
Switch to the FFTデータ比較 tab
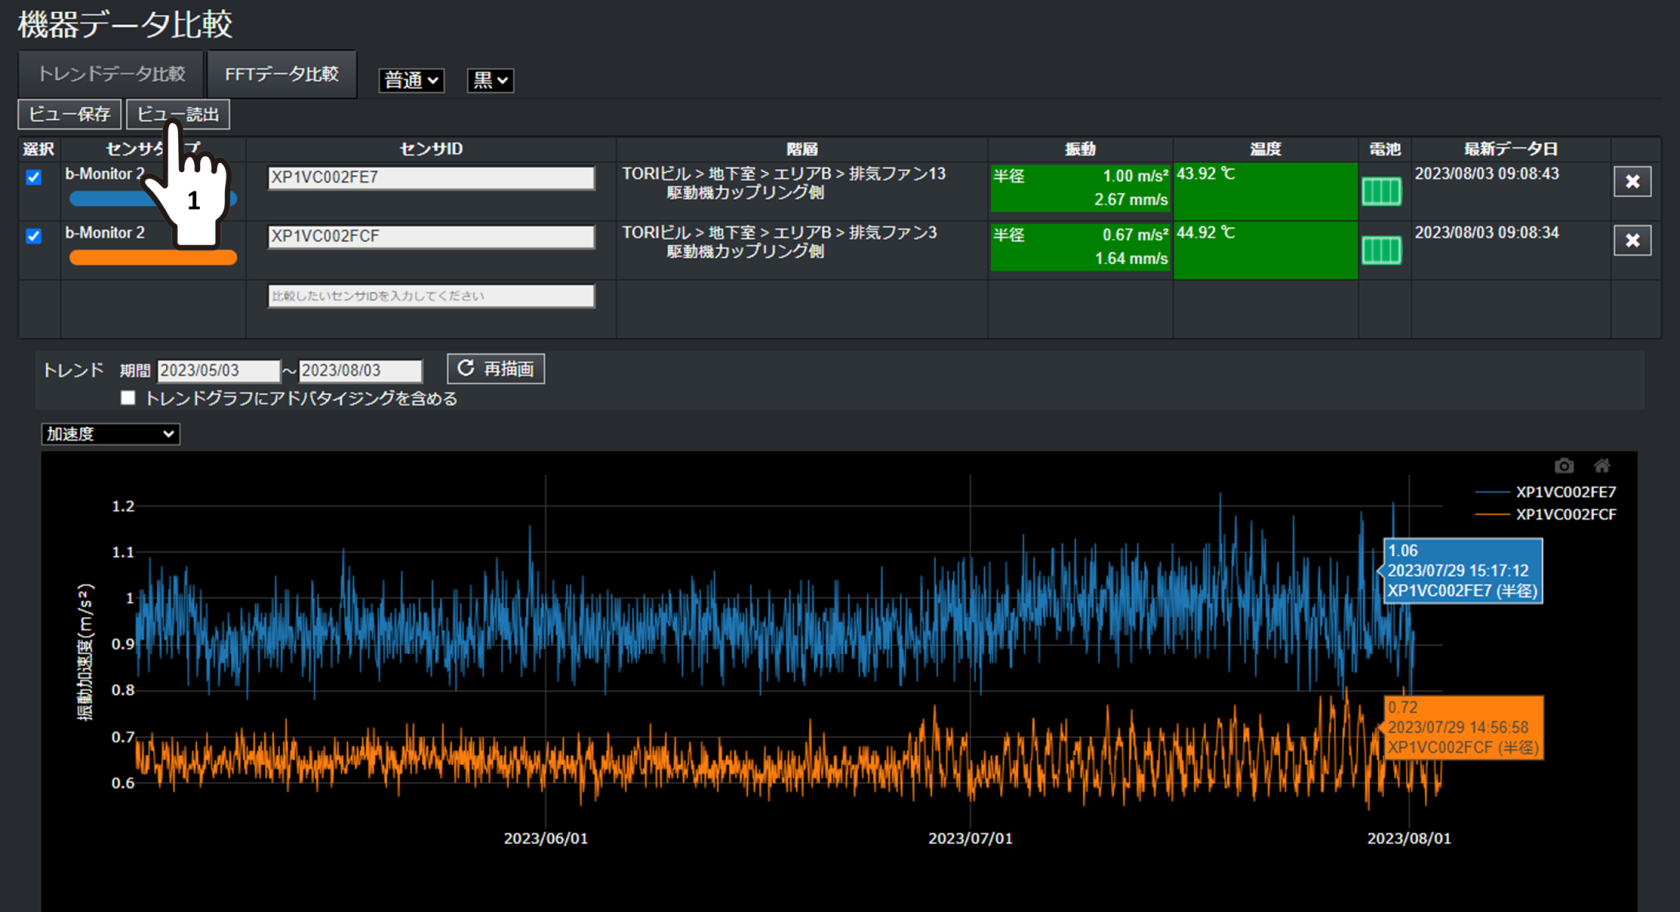click(282, 74)
